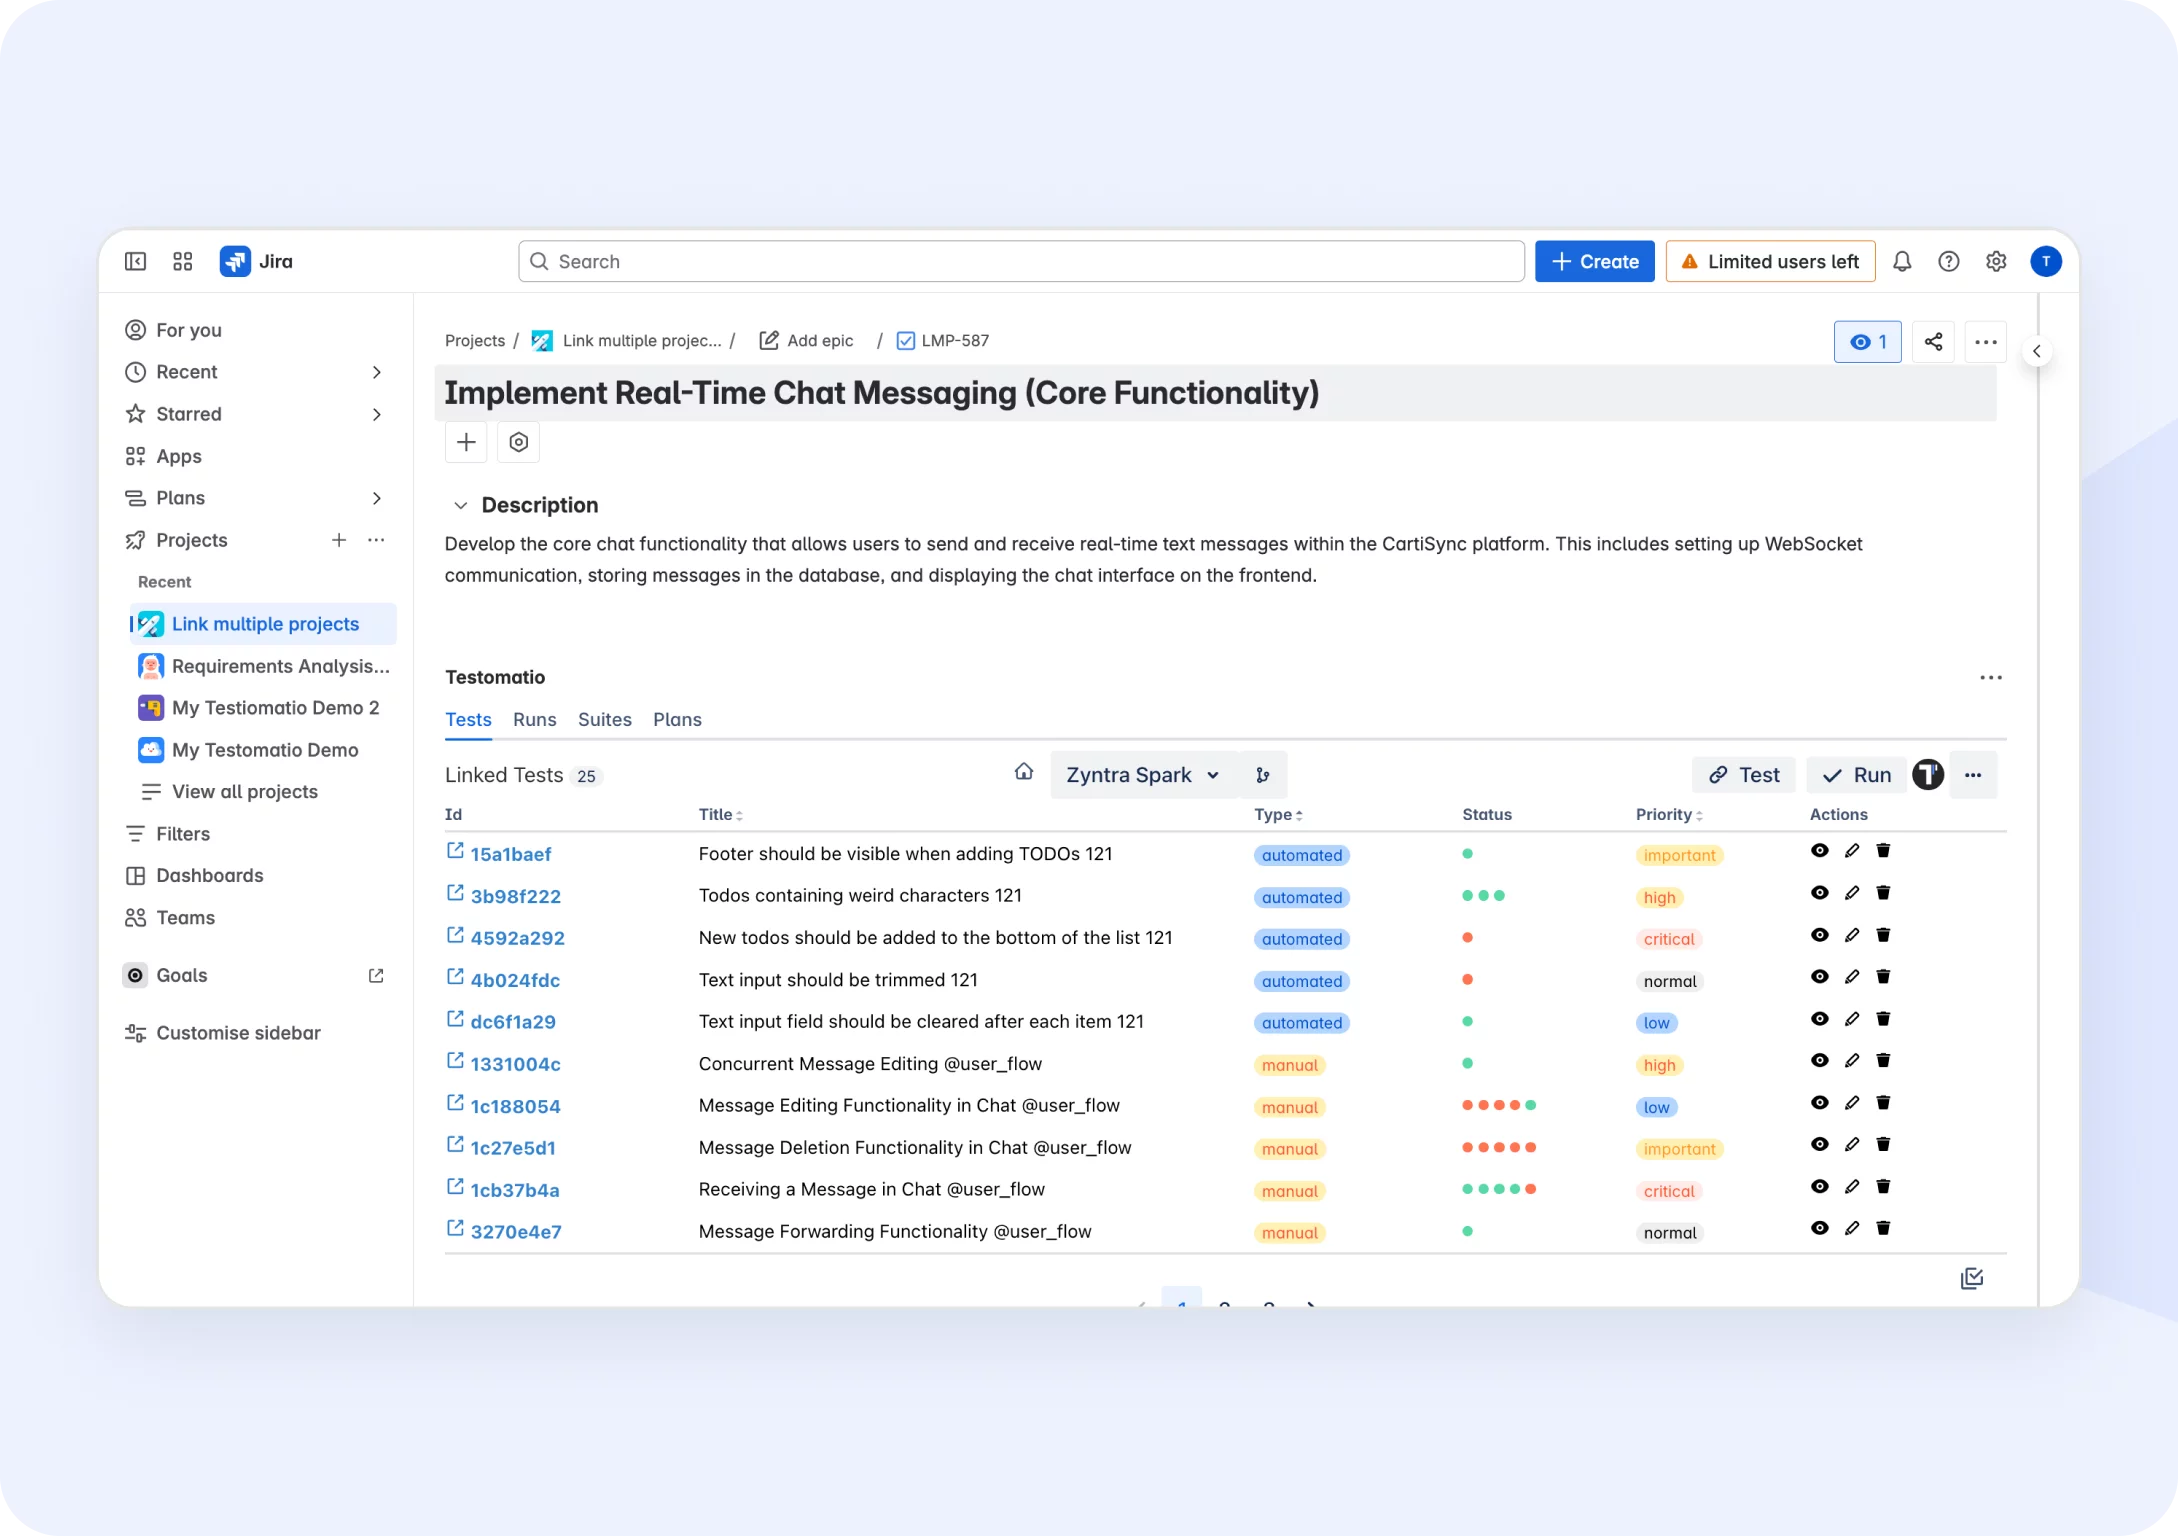Click the eye icon for test 3270e4e7
Screen dimensions: 2178x1536
[x=1819, y=1229]
